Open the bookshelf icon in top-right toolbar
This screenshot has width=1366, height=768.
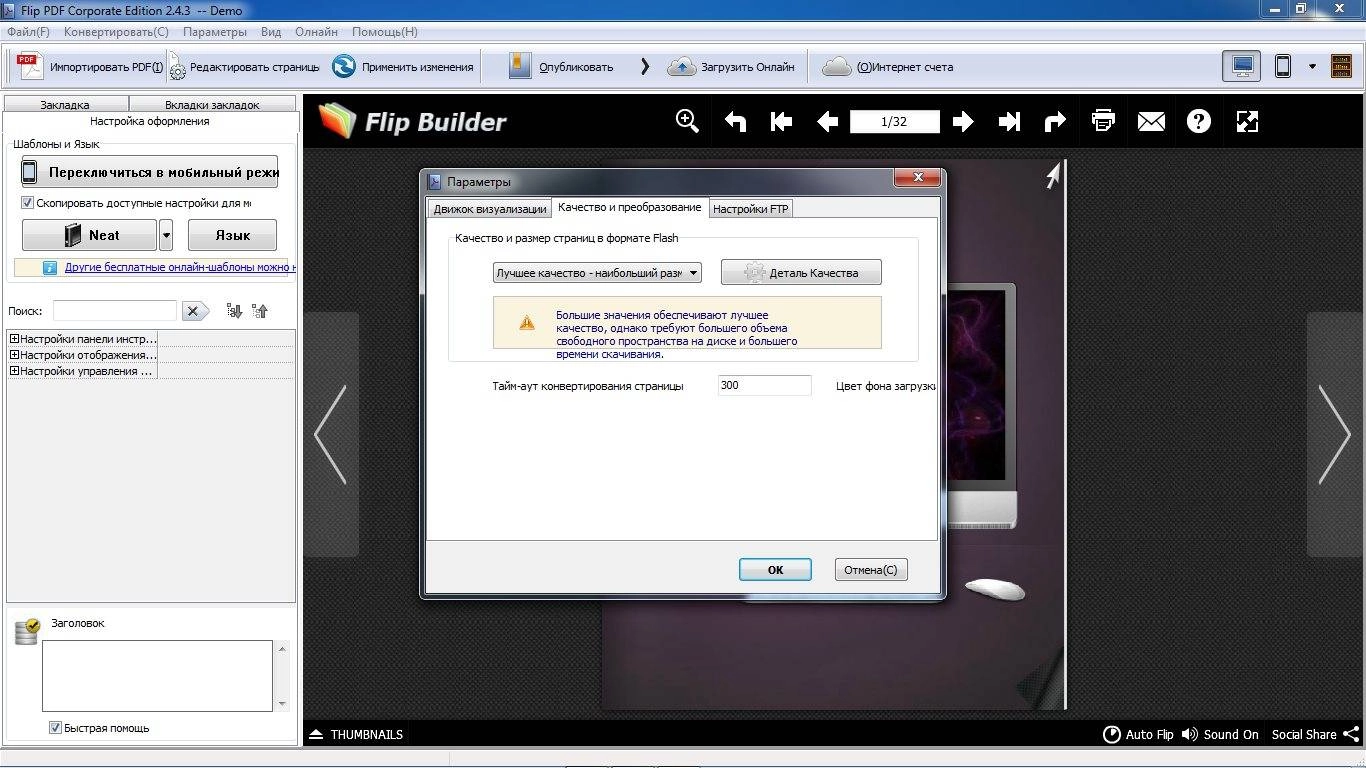coord(1341,67)
